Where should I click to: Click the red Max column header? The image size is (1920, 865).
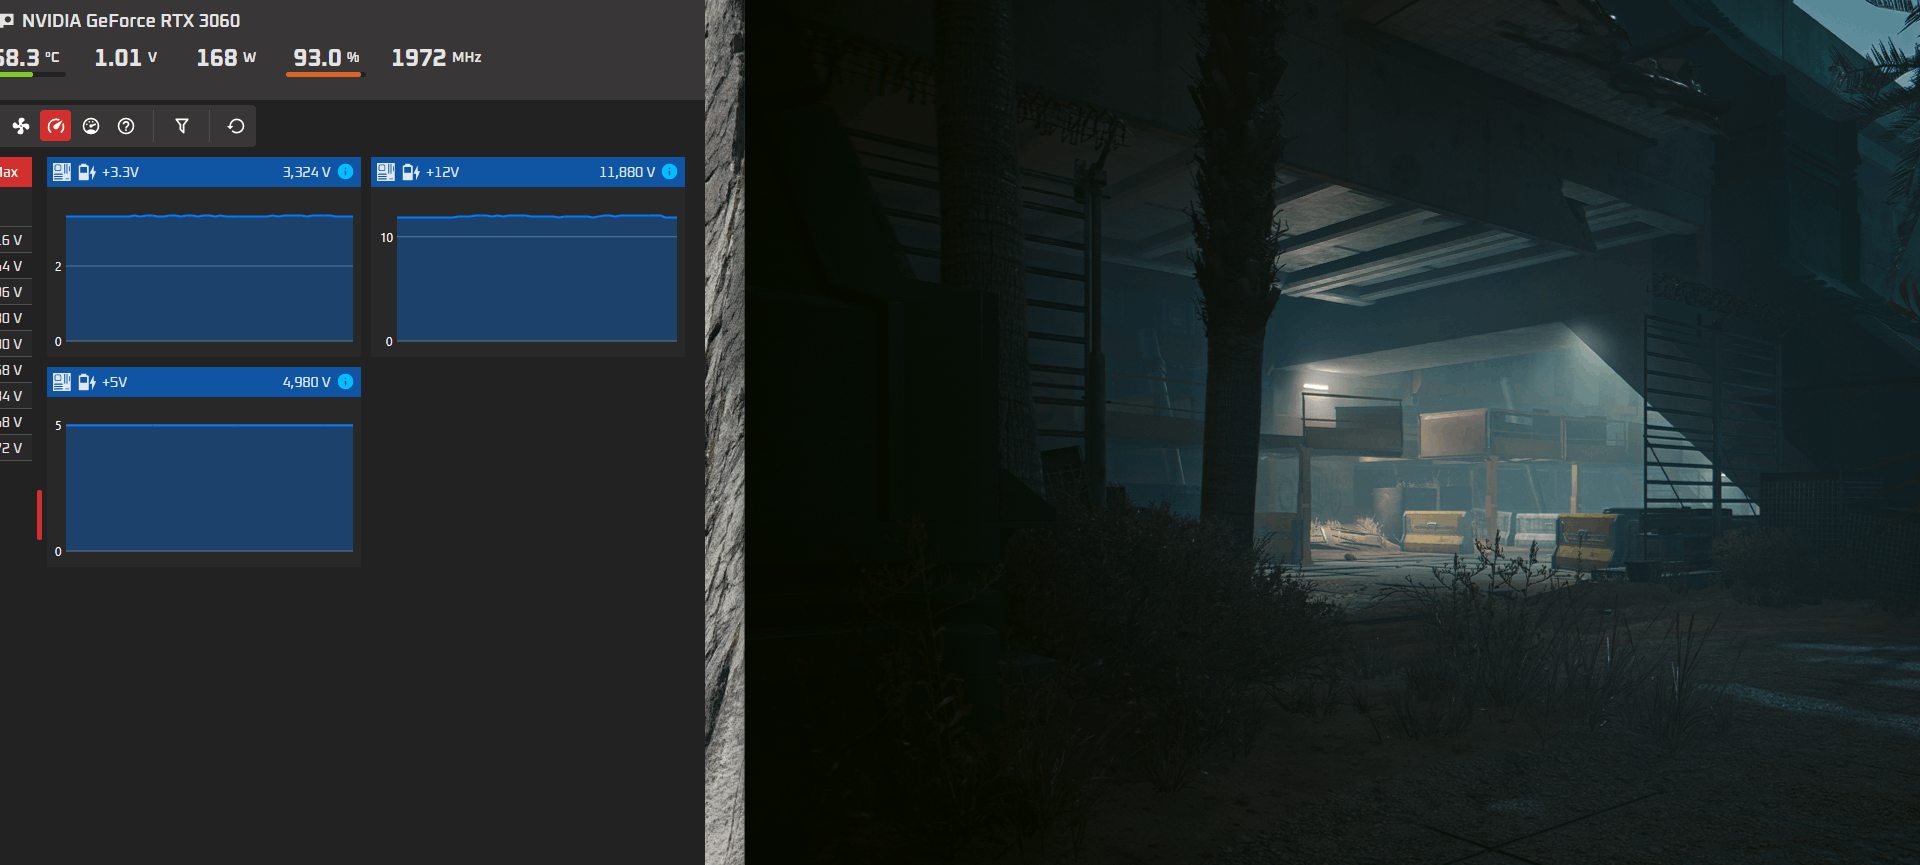click(14, 172)
